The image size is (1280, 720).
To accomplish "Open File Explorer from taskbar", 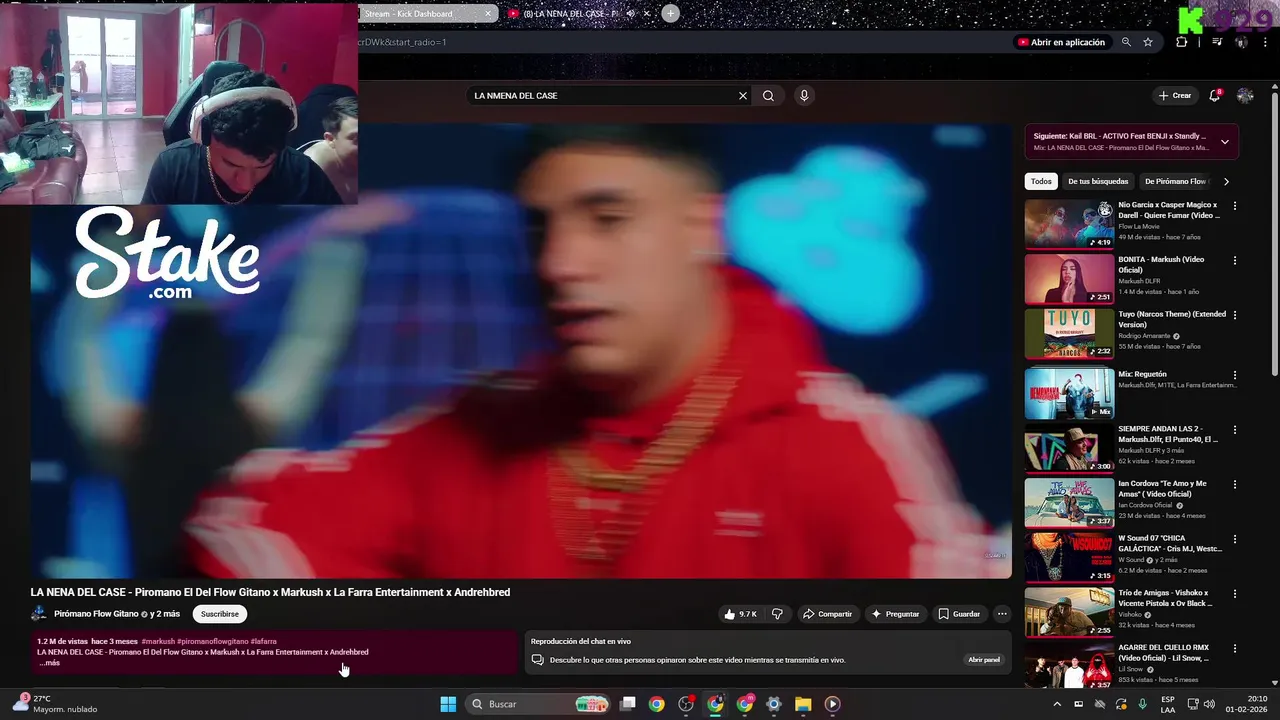I will click(x=803, y=704).
